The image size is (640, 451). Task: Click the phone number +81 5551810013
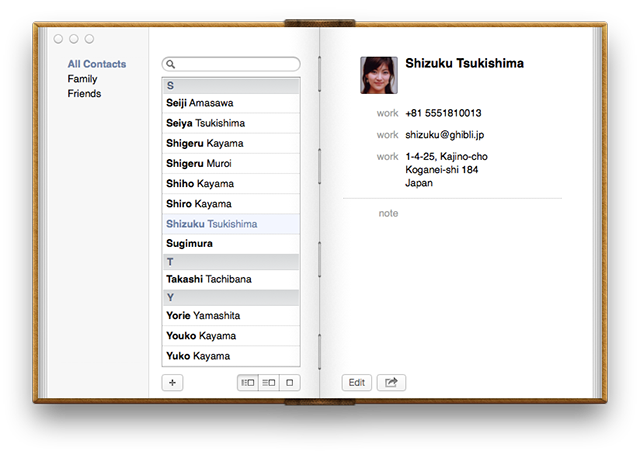click(443, 113)
